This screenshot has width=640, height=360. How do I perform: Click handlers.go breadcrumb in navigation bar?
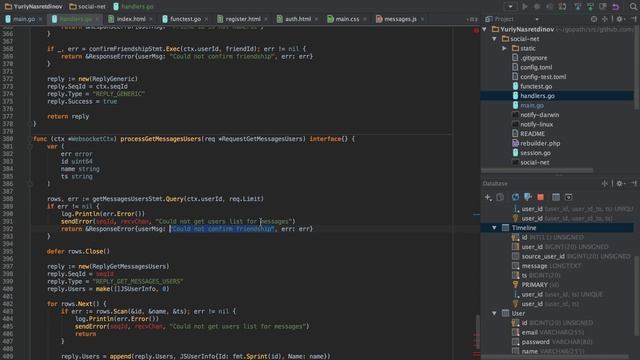133,7
